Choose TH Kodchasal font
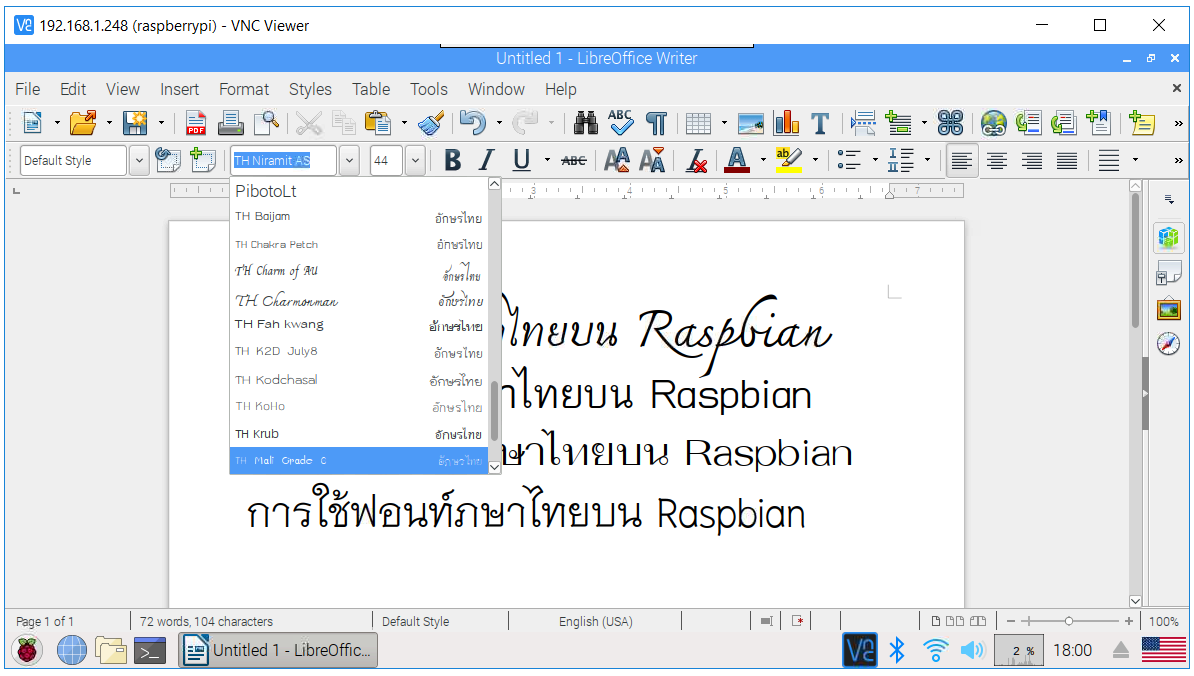The image size is (1194, 676). [x=359, y=380]
